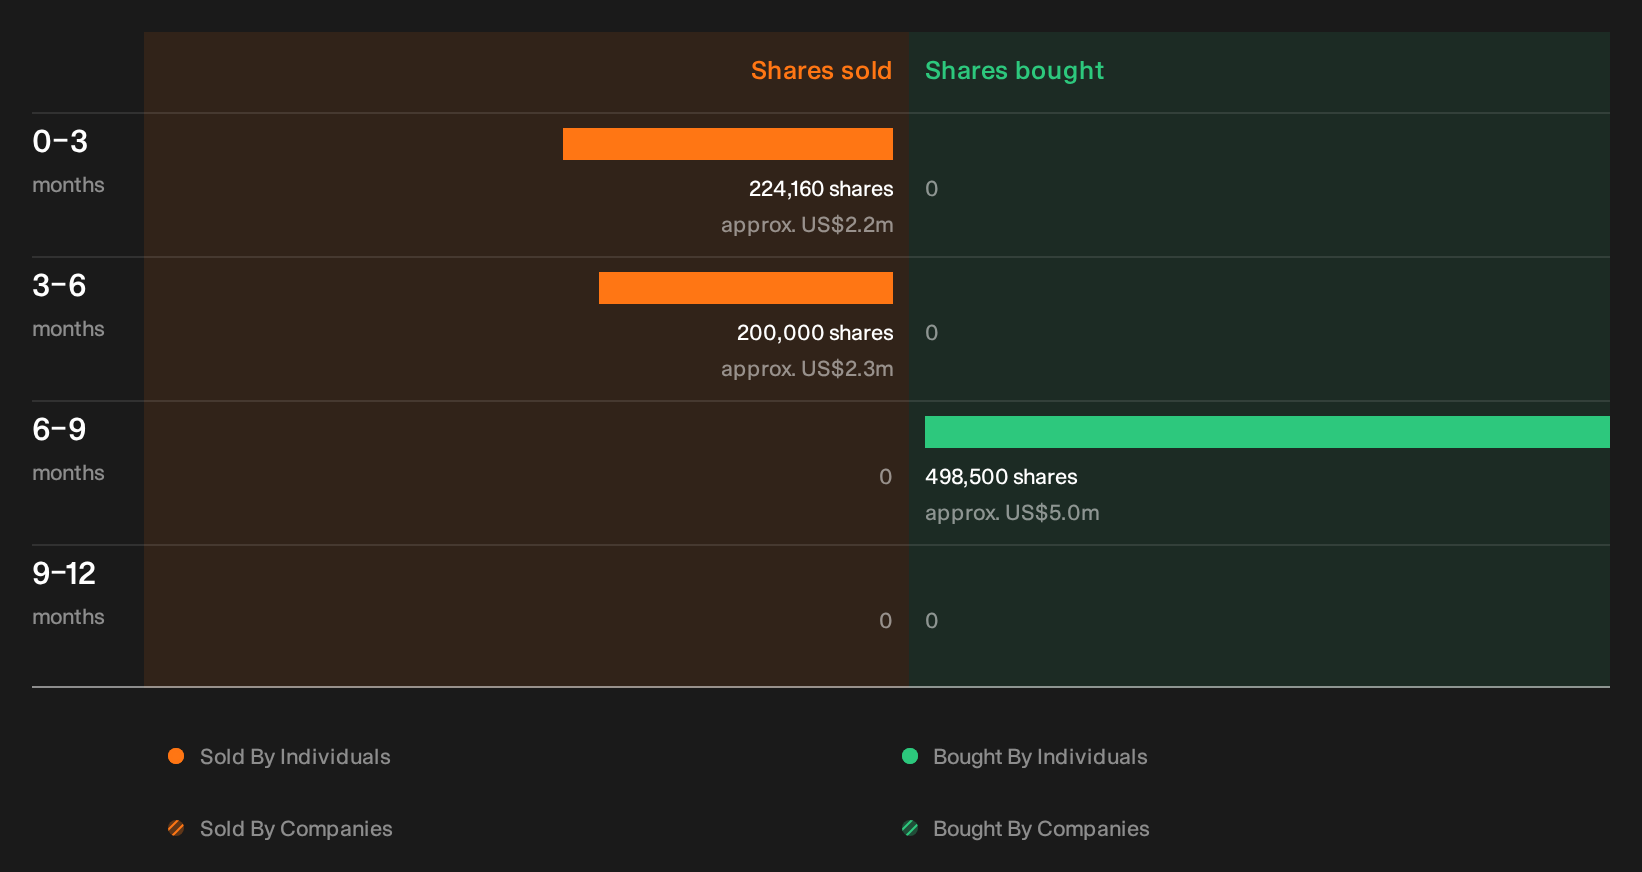Click the zero sold value in 6-9 months row

click(x=885, y=477)
